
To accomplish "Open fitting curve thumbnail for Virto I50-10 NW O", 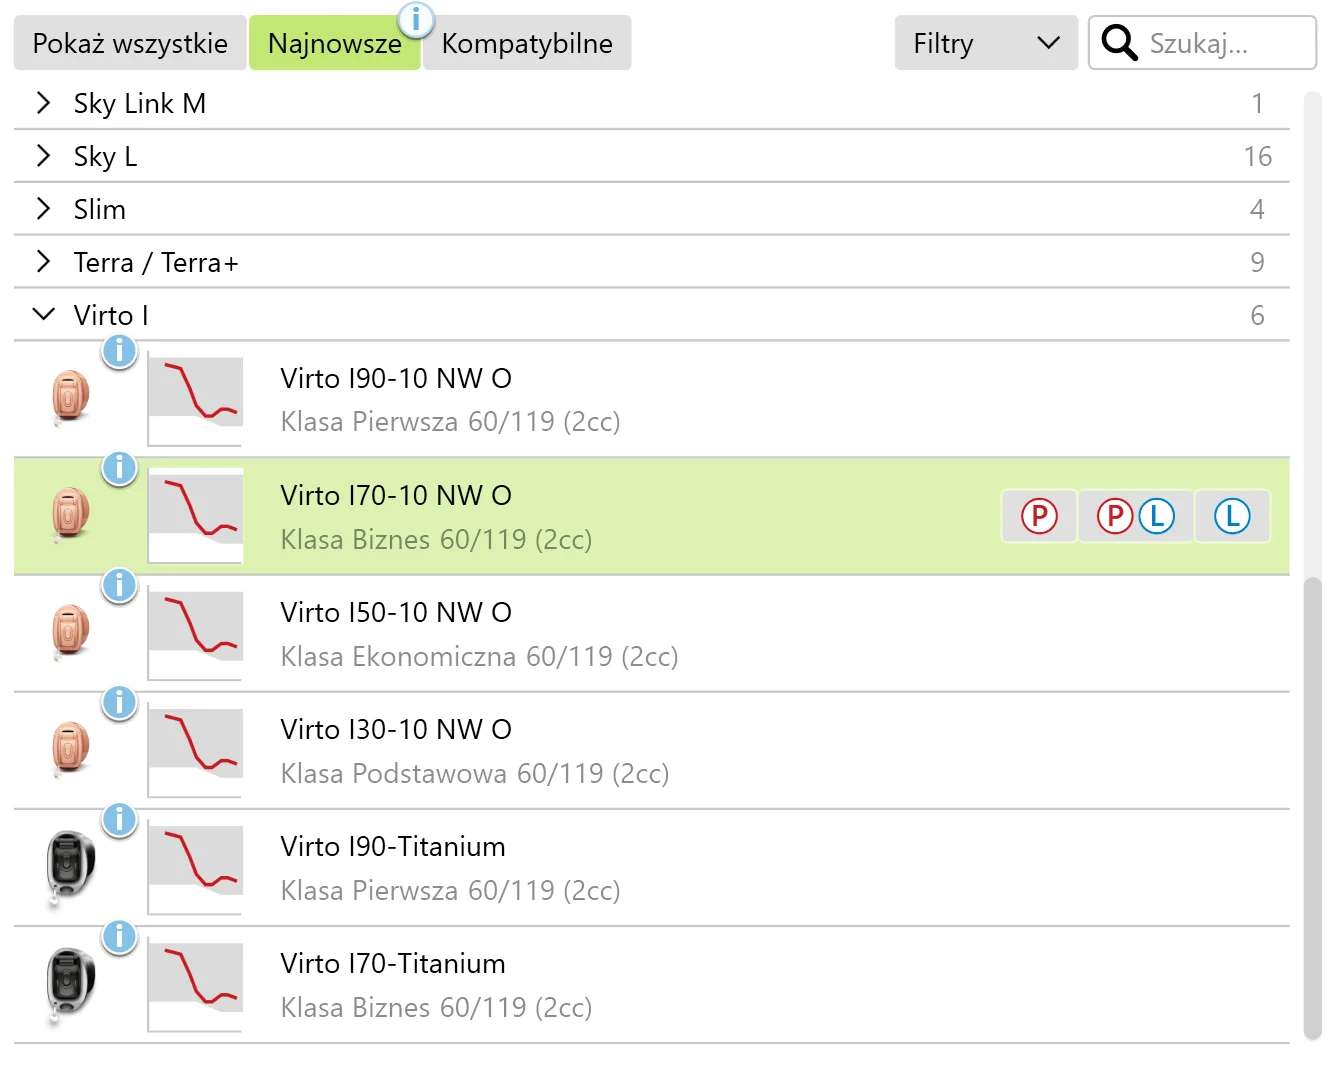I will (195, 633).
